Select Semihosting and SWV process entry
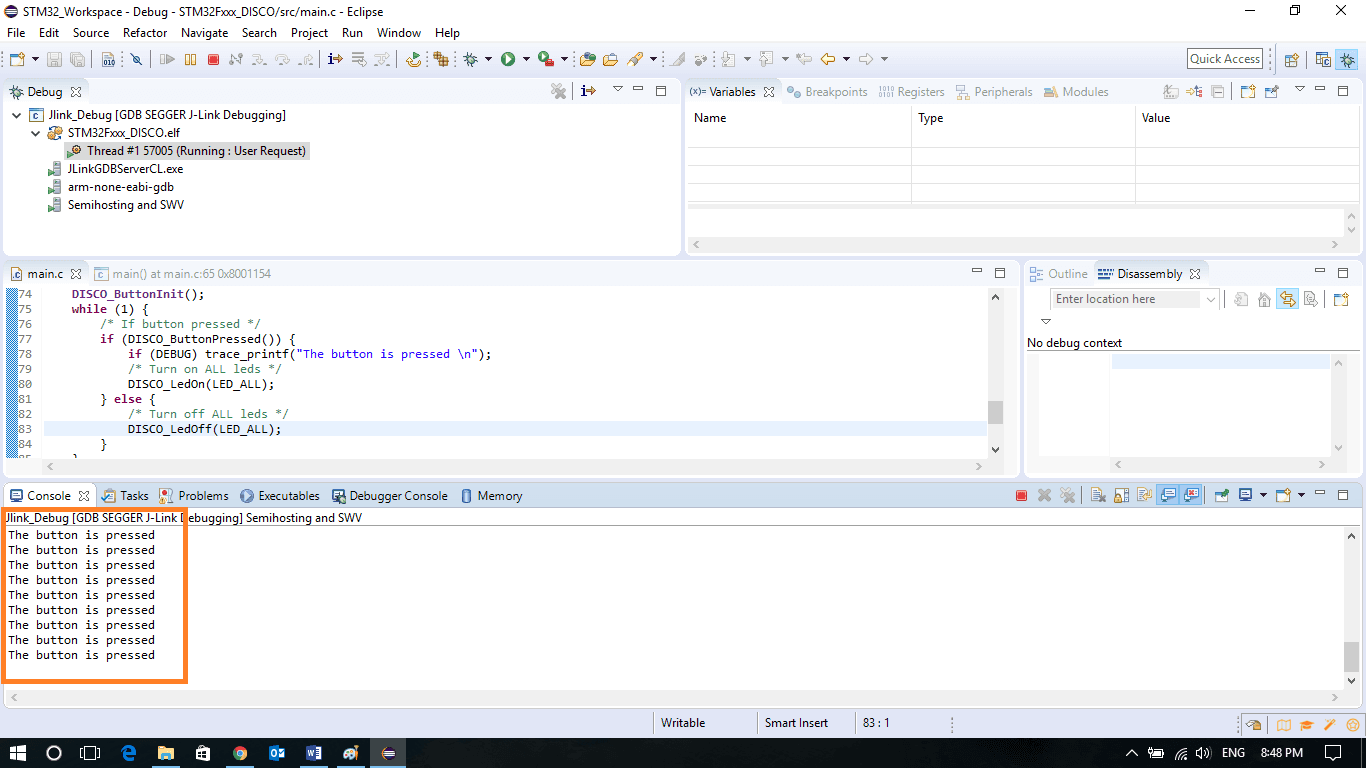 [x=116, y=205]
